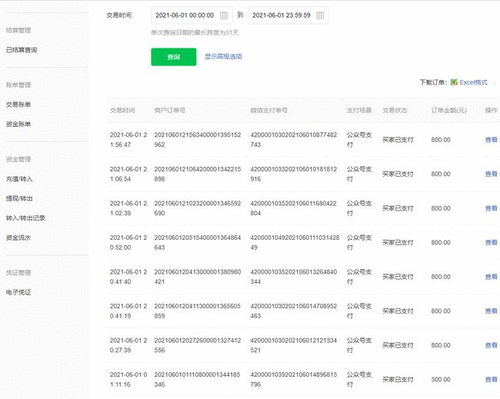The width and height of the screenshot is (500, 399).
Task: Click the 800.00 amount in the 21:56:47 row
Action: [441, 140]
